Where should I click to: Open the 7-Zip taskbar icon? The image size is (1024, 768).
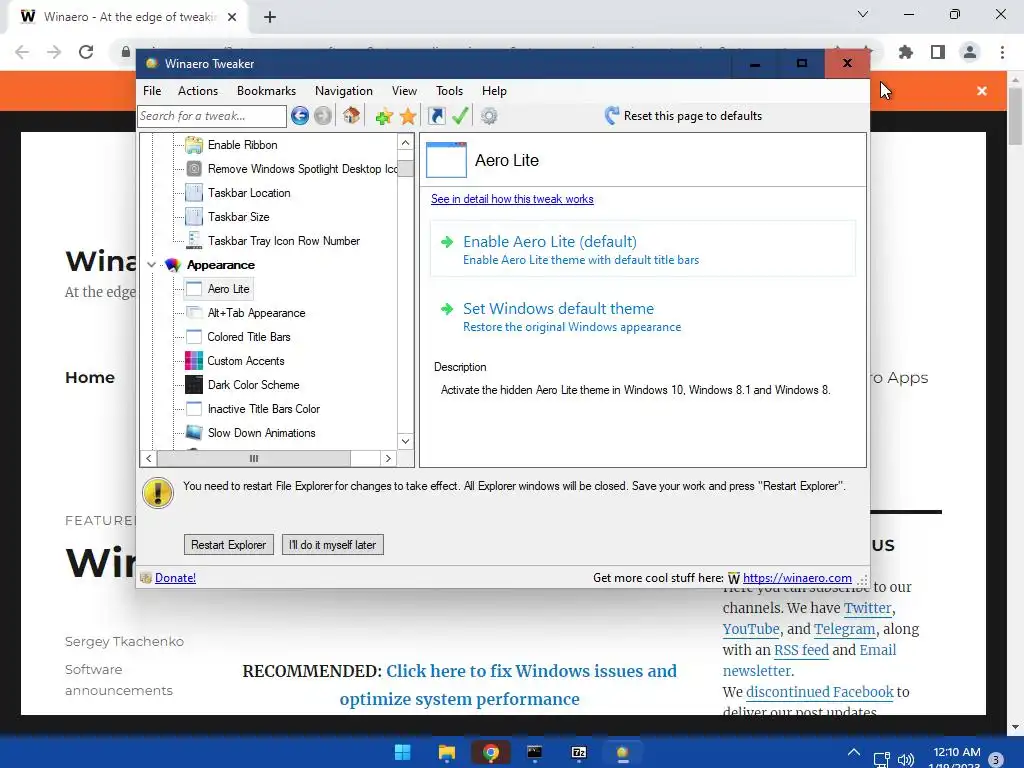coord(579,753)
